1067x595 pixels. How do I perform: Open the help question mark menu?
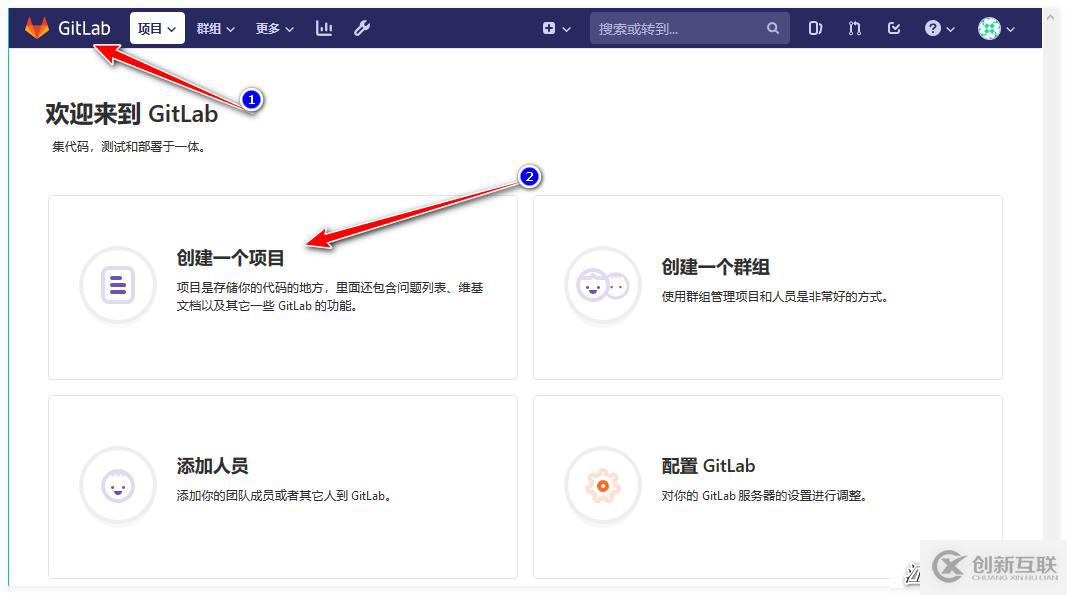click(939, 29)
